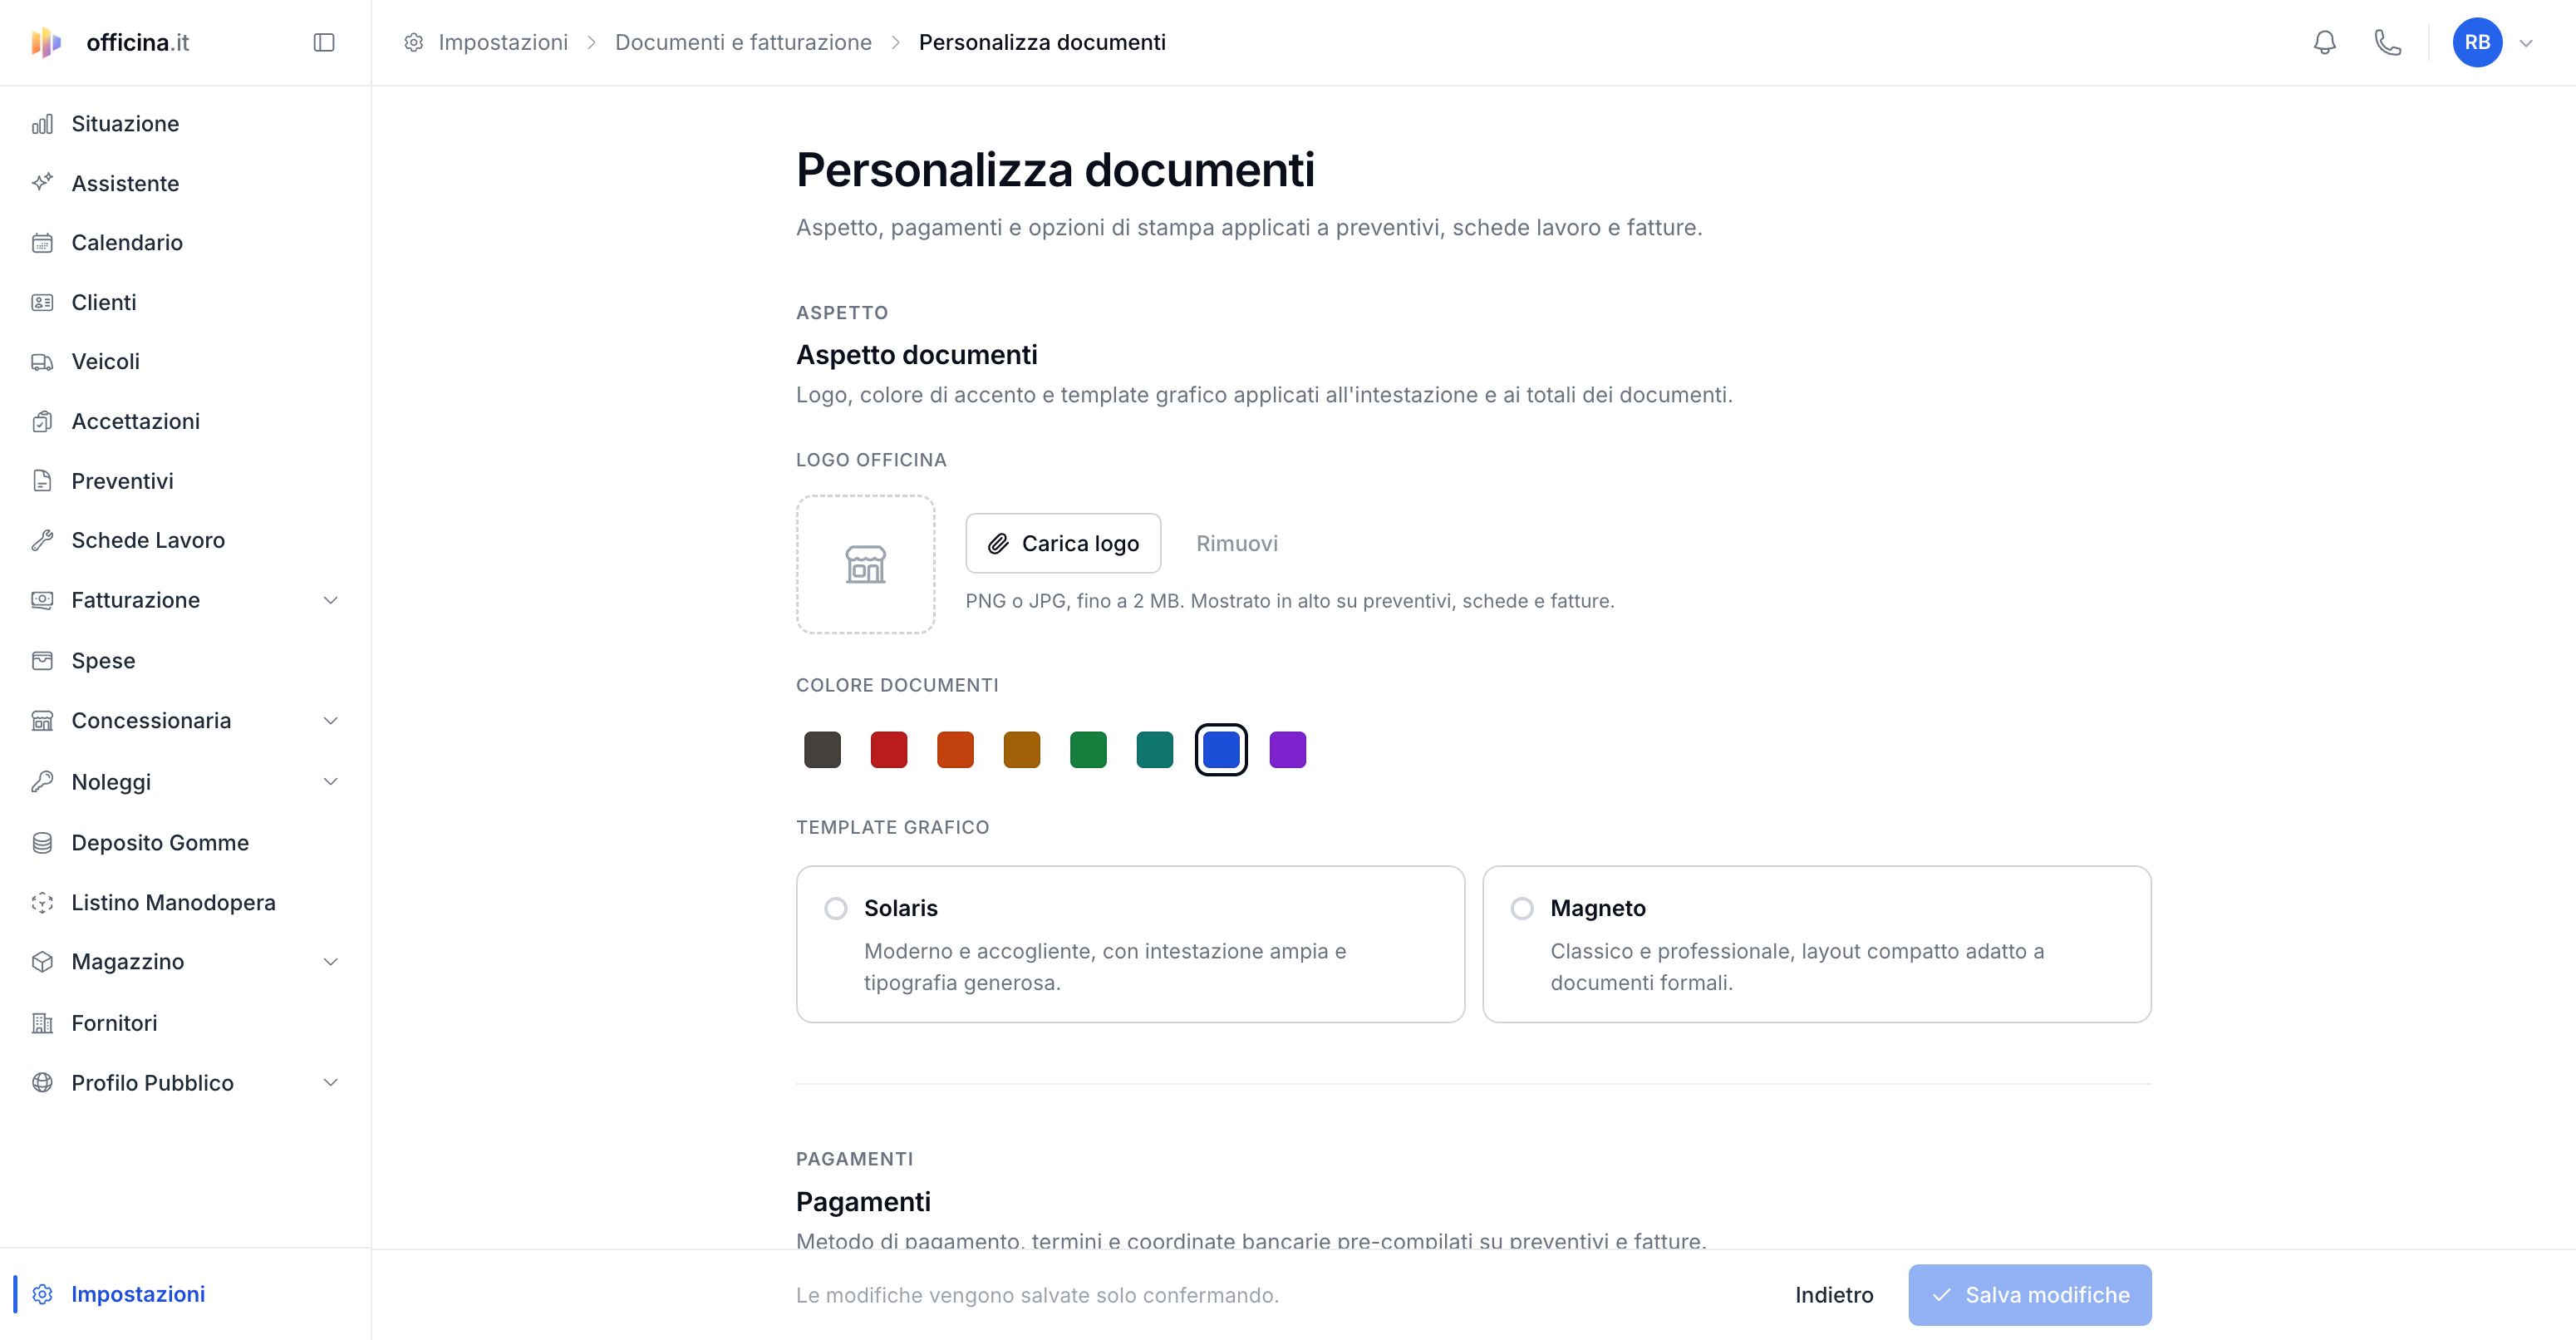Click the Situazione bar chart icon
This screenshot has height=1340, width=2576.
point(42,124)
